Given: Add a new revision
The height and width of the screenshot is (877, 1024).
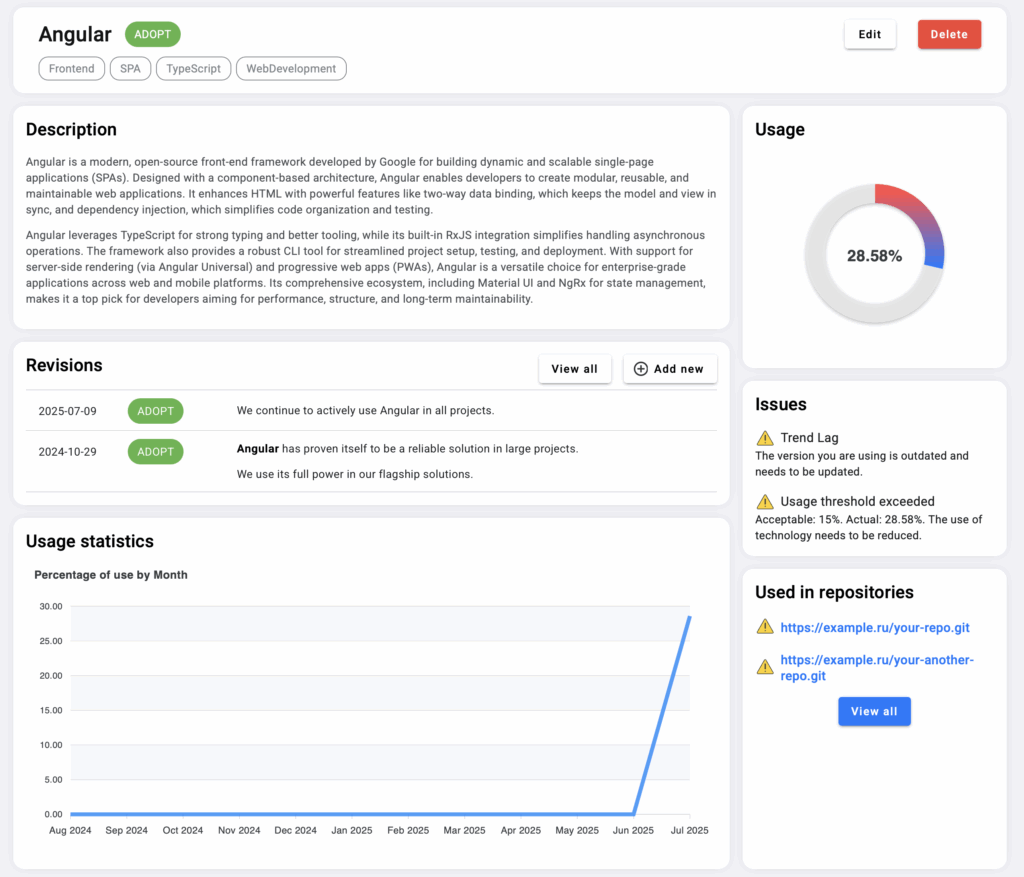Looking at the screenshot, I should (x=669, y=369).
